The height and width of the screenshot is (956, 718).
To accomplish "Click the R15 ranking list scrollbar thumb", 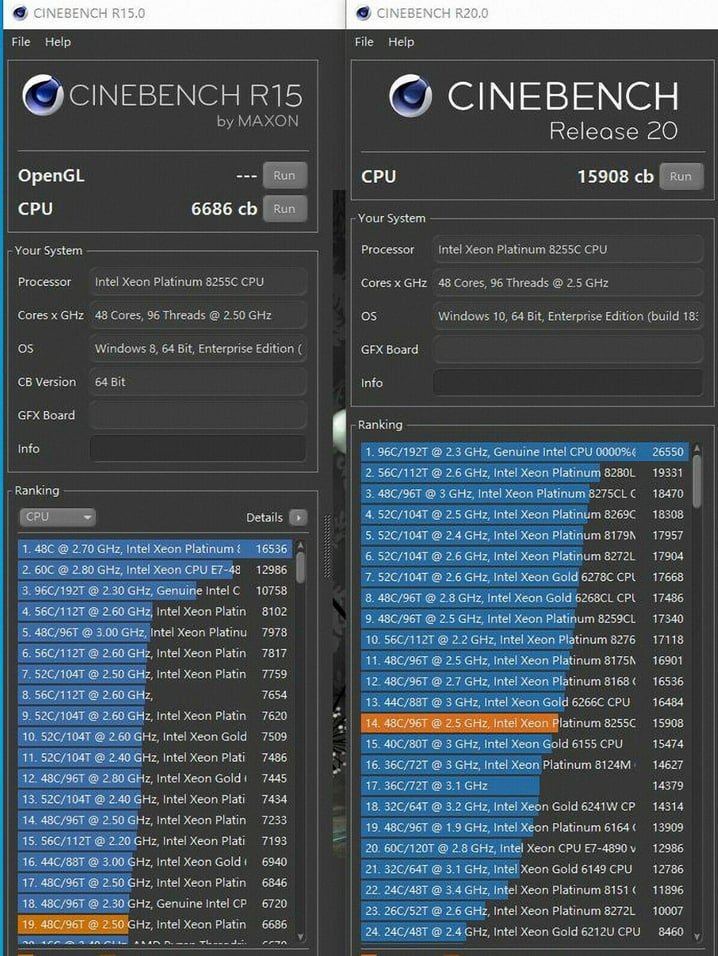I will tap(300, 568).
